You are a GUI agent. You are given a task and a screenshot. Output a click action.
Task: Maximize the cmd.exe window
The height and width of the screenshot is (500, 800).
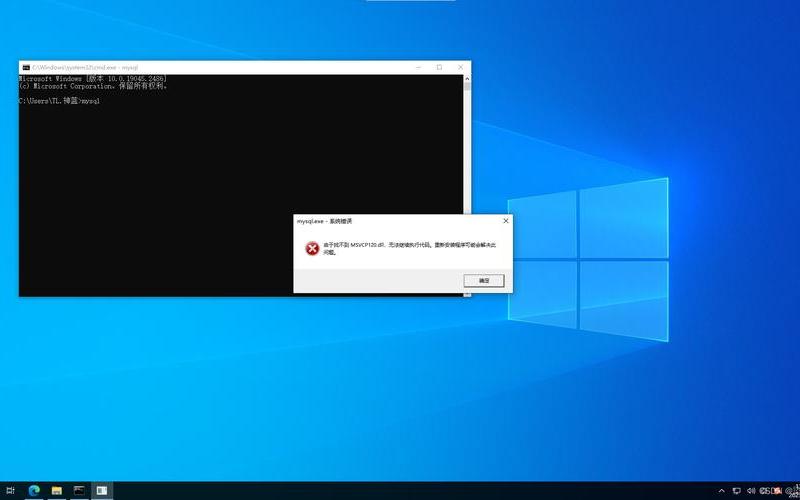[439, 67]
